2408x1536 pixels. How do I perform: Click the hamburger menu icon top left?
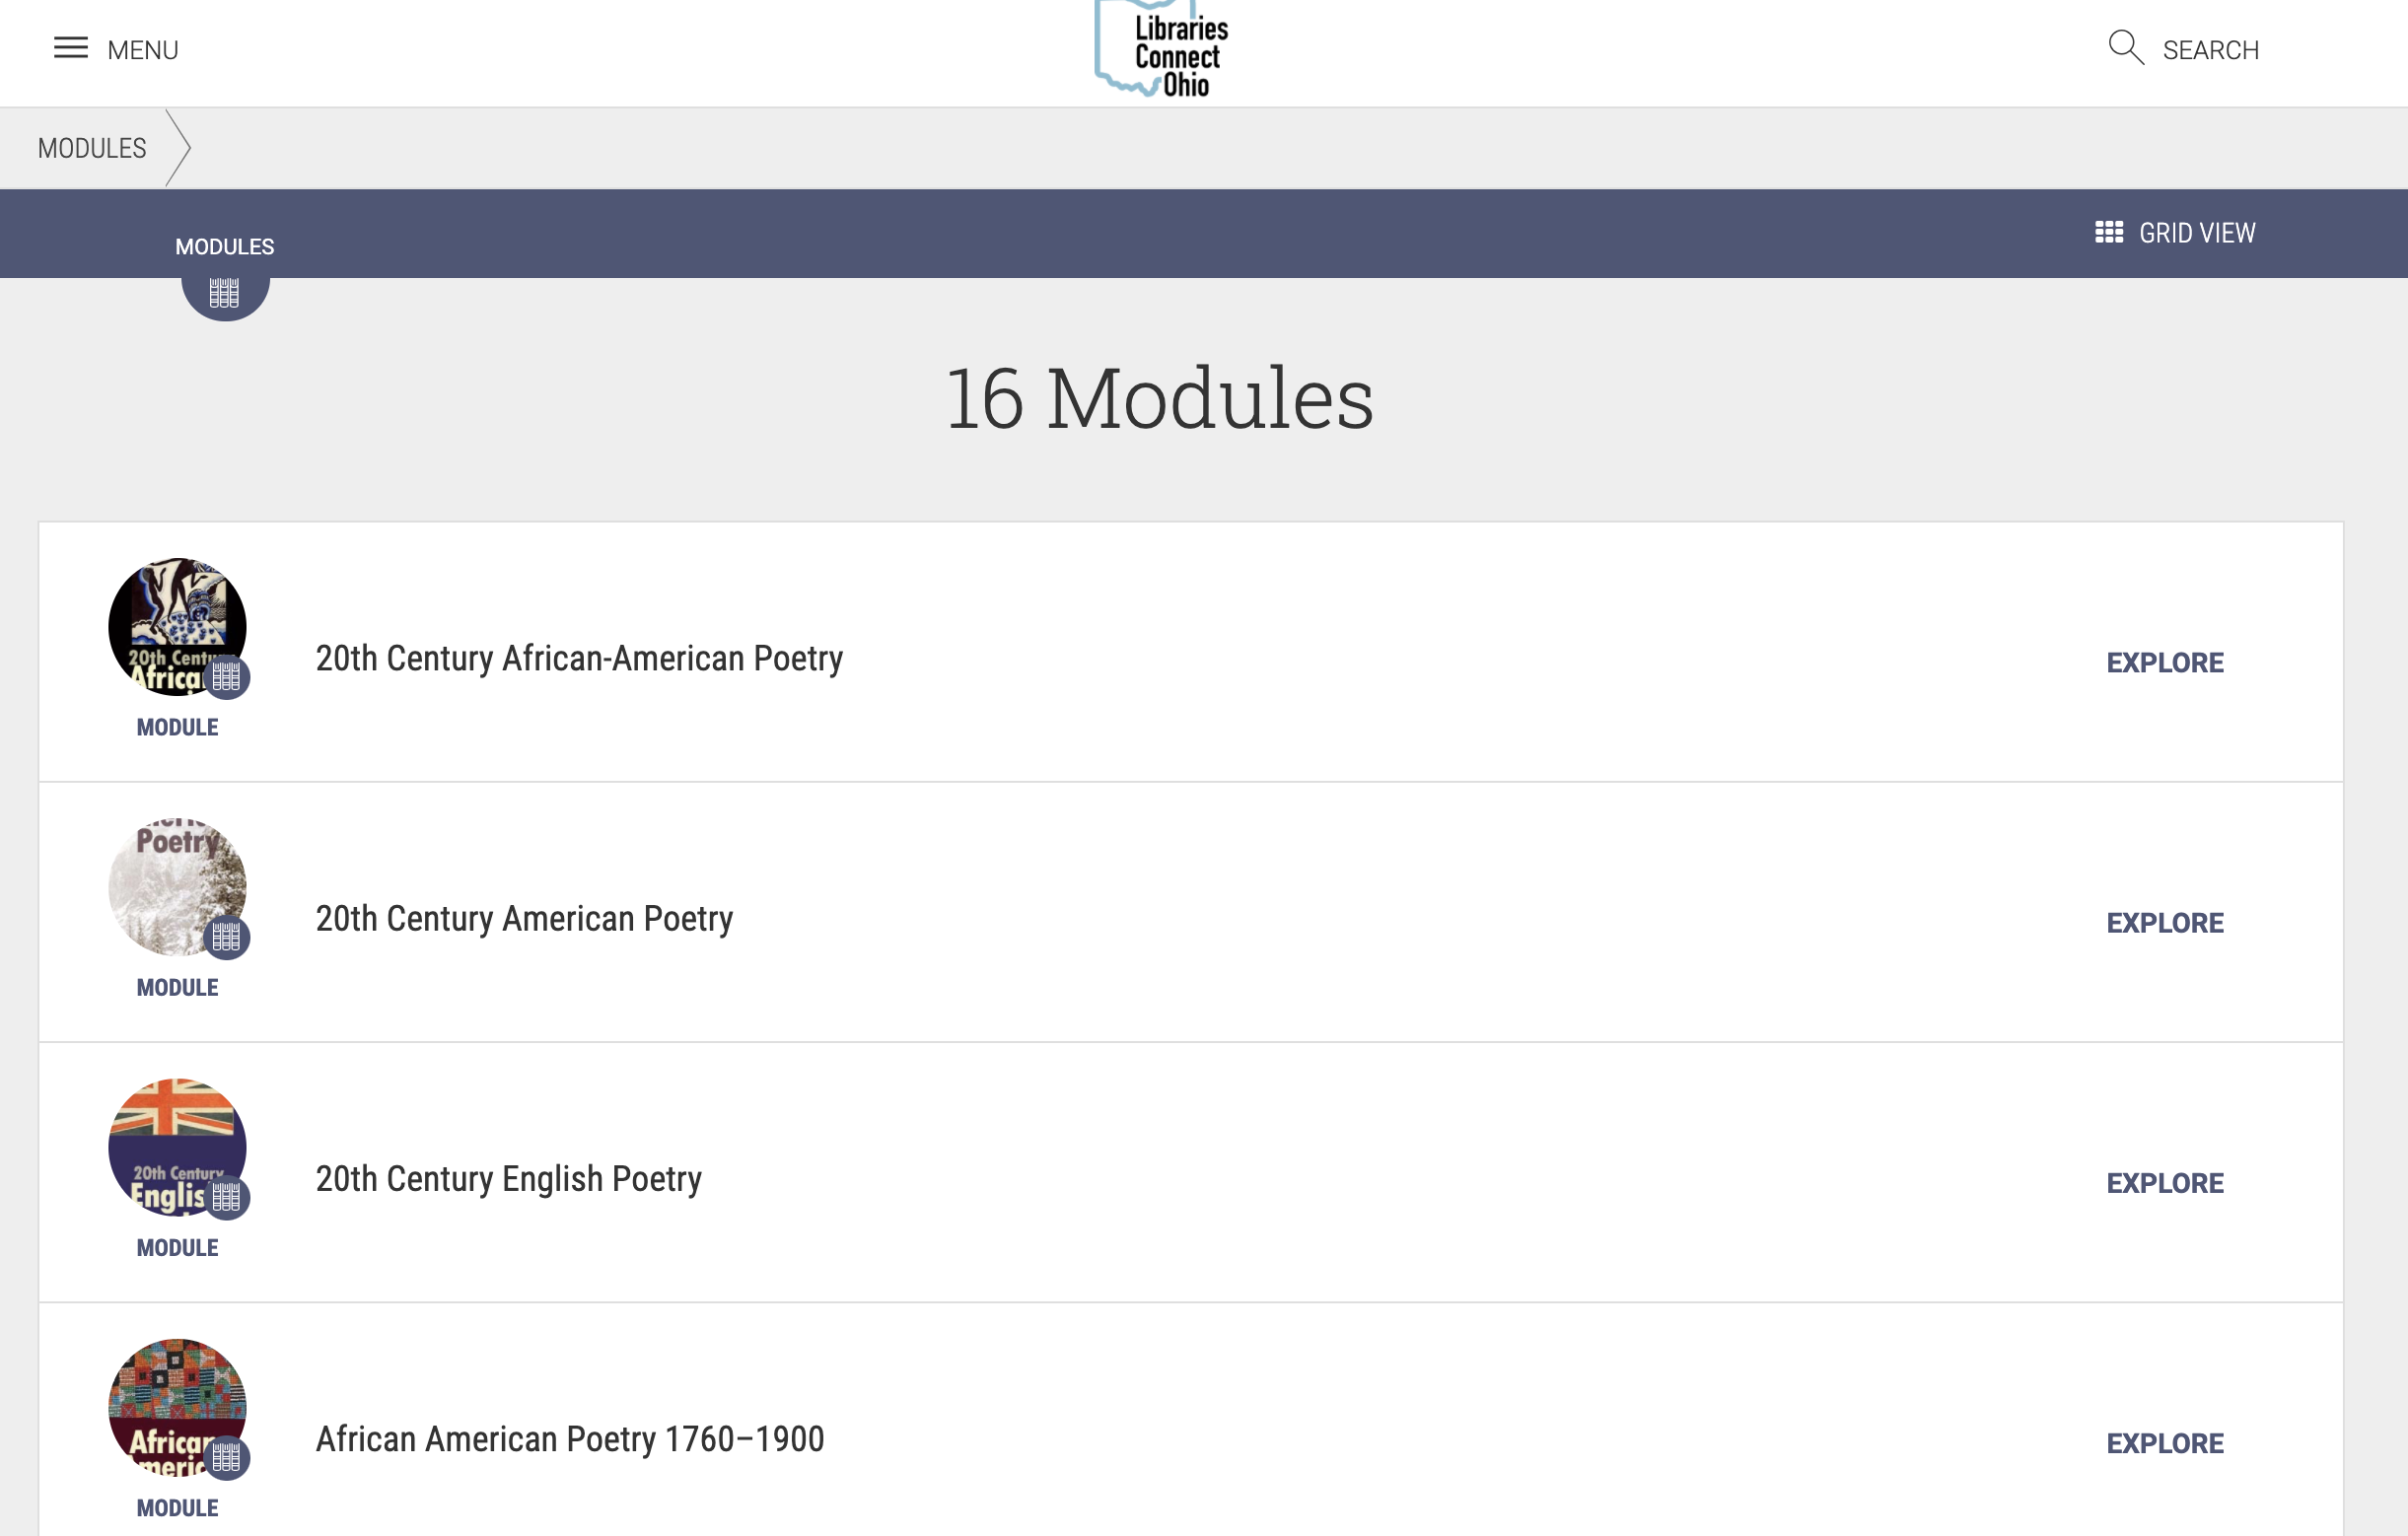[72, 47]
